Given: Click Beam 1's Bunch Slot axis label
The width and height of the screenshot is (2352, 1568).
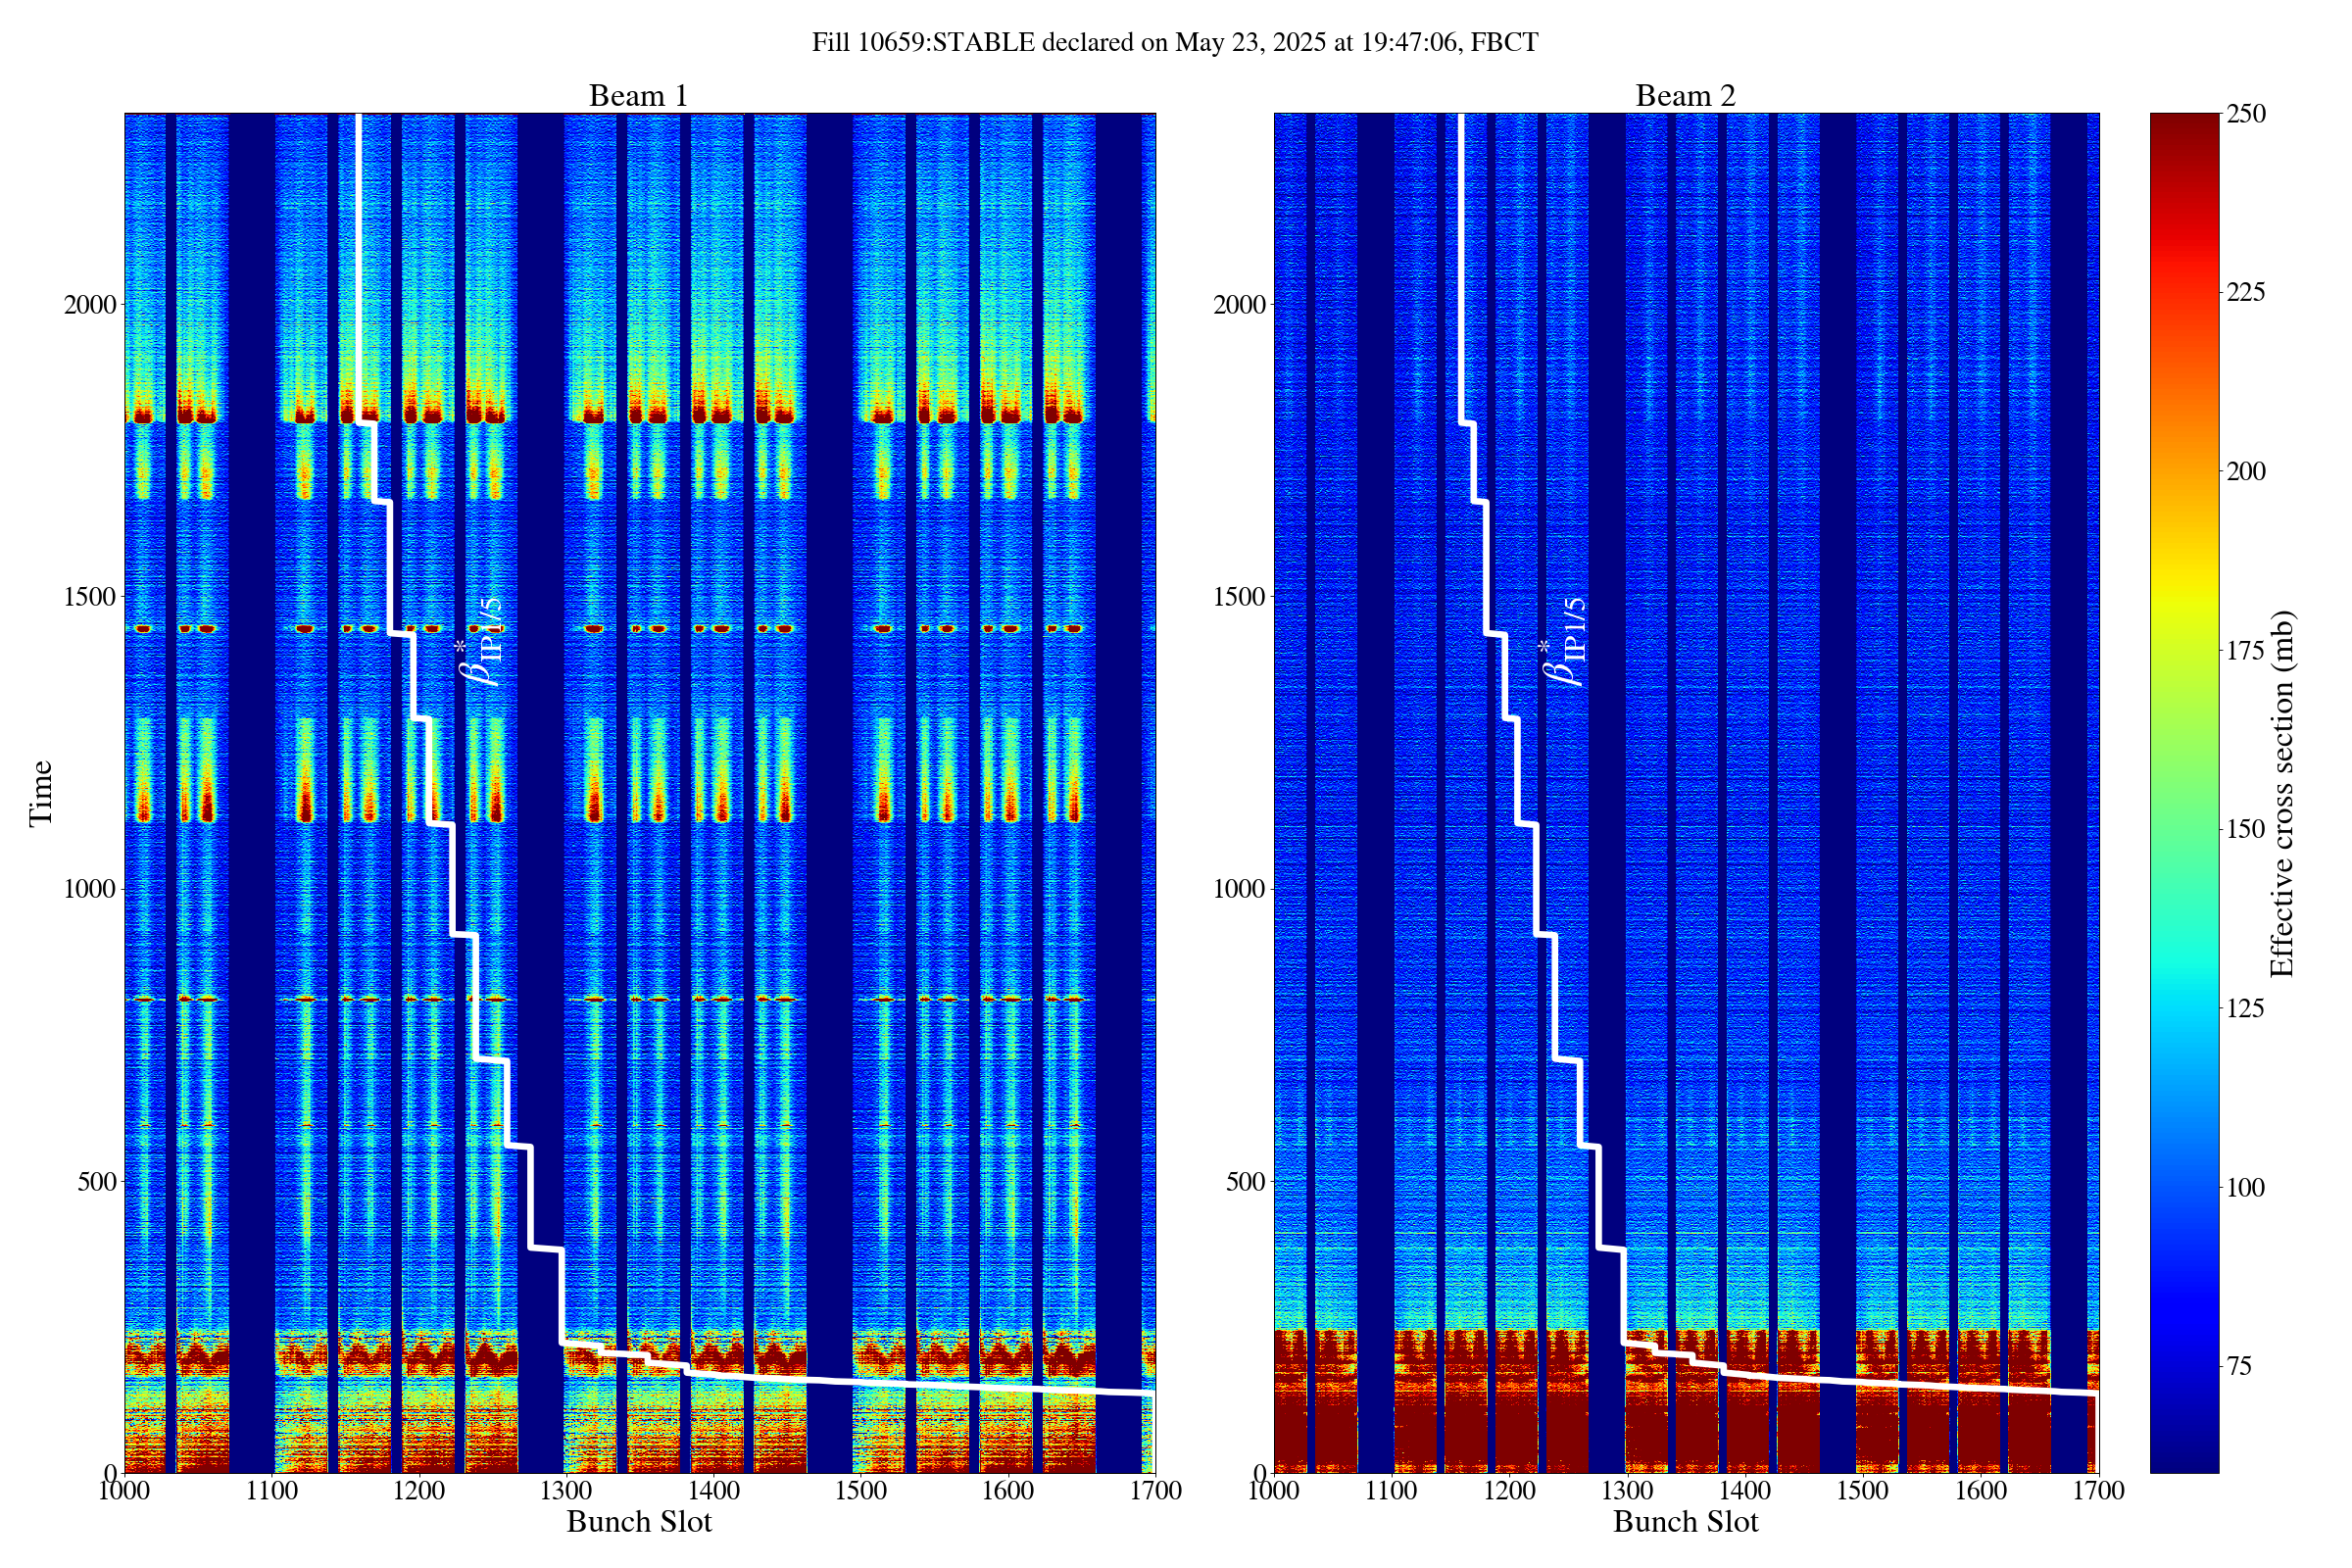Looking at the screenshot, I should click(639, 1522).
